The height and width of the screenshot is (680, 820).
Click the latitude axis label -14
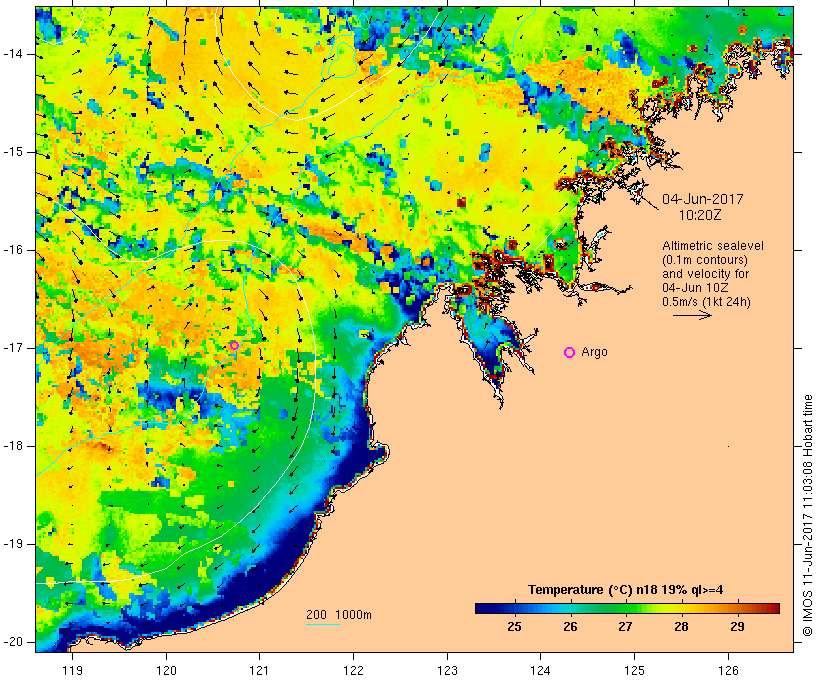coord(12,54)
